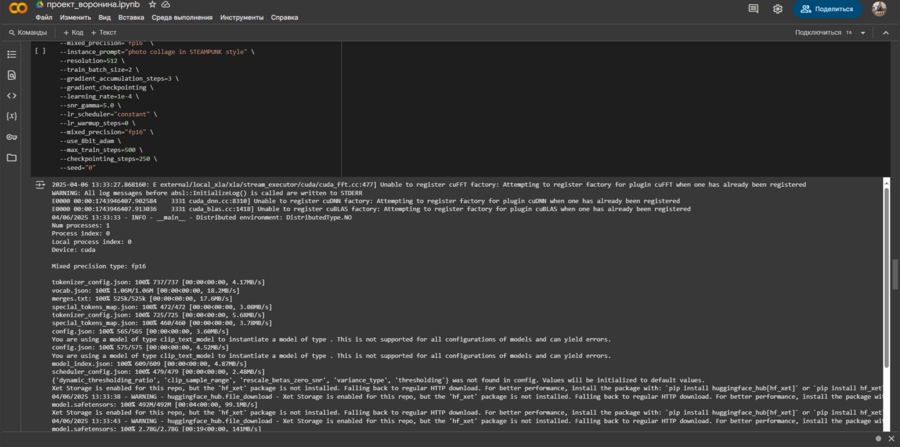Expand the Подключиться runtime dropdown arrow
The height and width of the screenshot is (447, 900).
[863, 32]
